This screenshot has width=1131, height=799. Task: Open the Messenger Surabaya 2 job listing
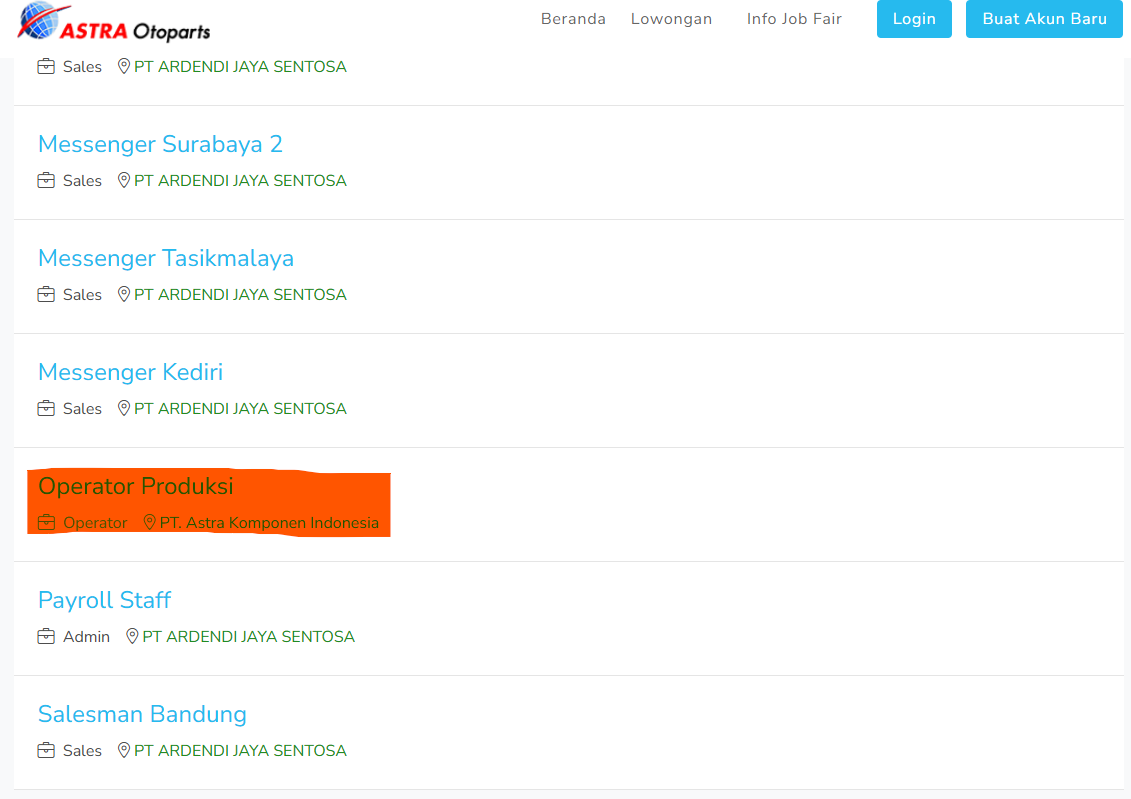(160, 144)
